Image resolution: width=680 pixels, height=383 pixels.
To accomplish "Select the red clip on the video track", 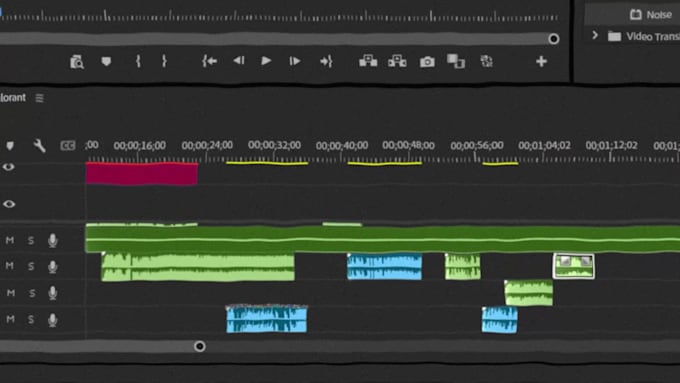I will pos(142,174).
